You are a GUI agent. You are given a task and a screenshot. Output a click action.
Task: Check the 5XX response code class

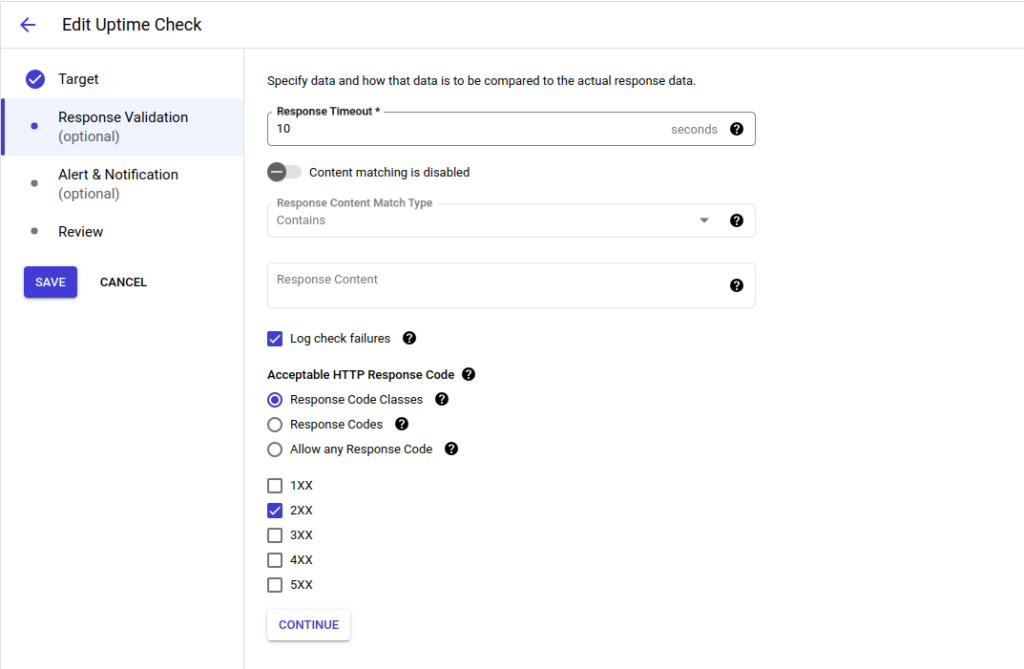point(275,584)
